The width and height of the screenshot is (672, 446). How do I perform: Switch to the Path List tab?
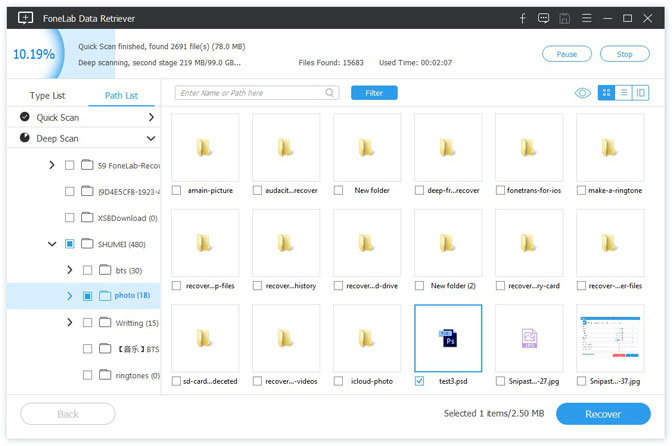[121, 96]
